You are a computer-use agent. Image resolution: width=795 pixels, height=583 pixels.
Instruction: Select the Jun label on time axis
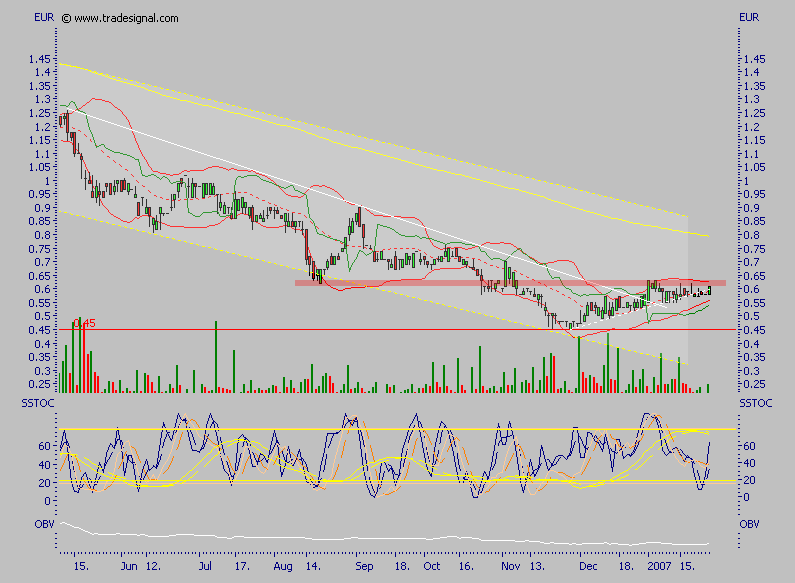(129, 565)
